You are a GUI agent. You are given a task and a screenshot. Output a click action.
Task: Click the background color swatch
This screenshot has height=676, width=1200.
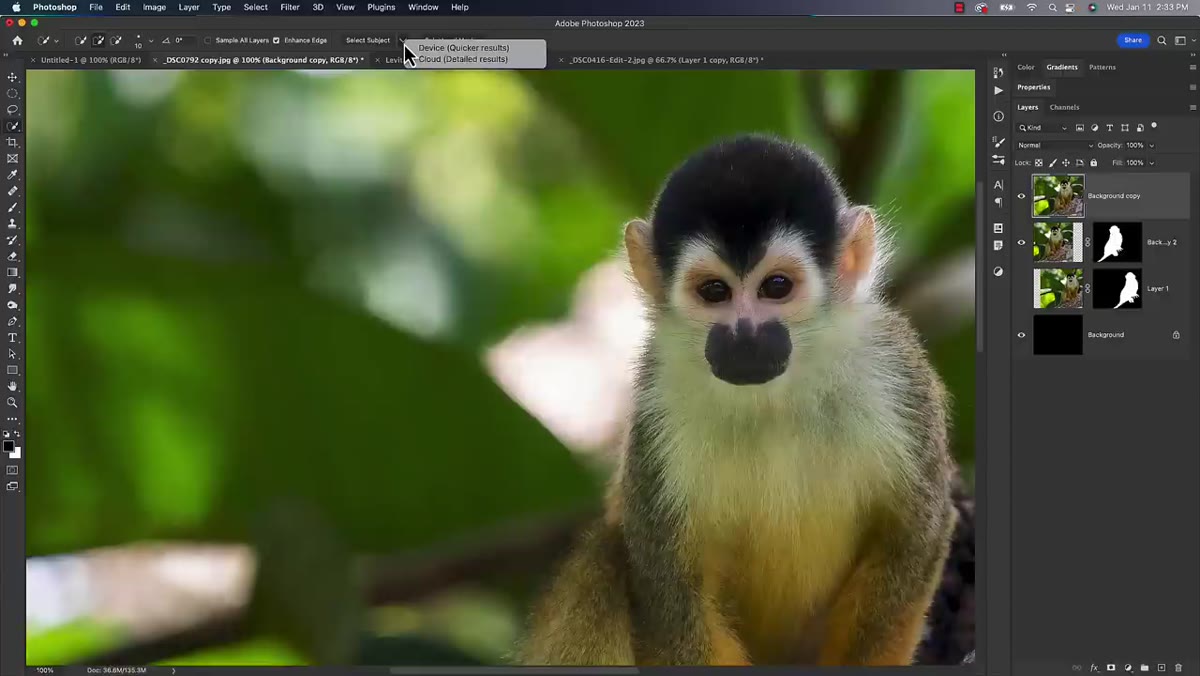point(16,453)
